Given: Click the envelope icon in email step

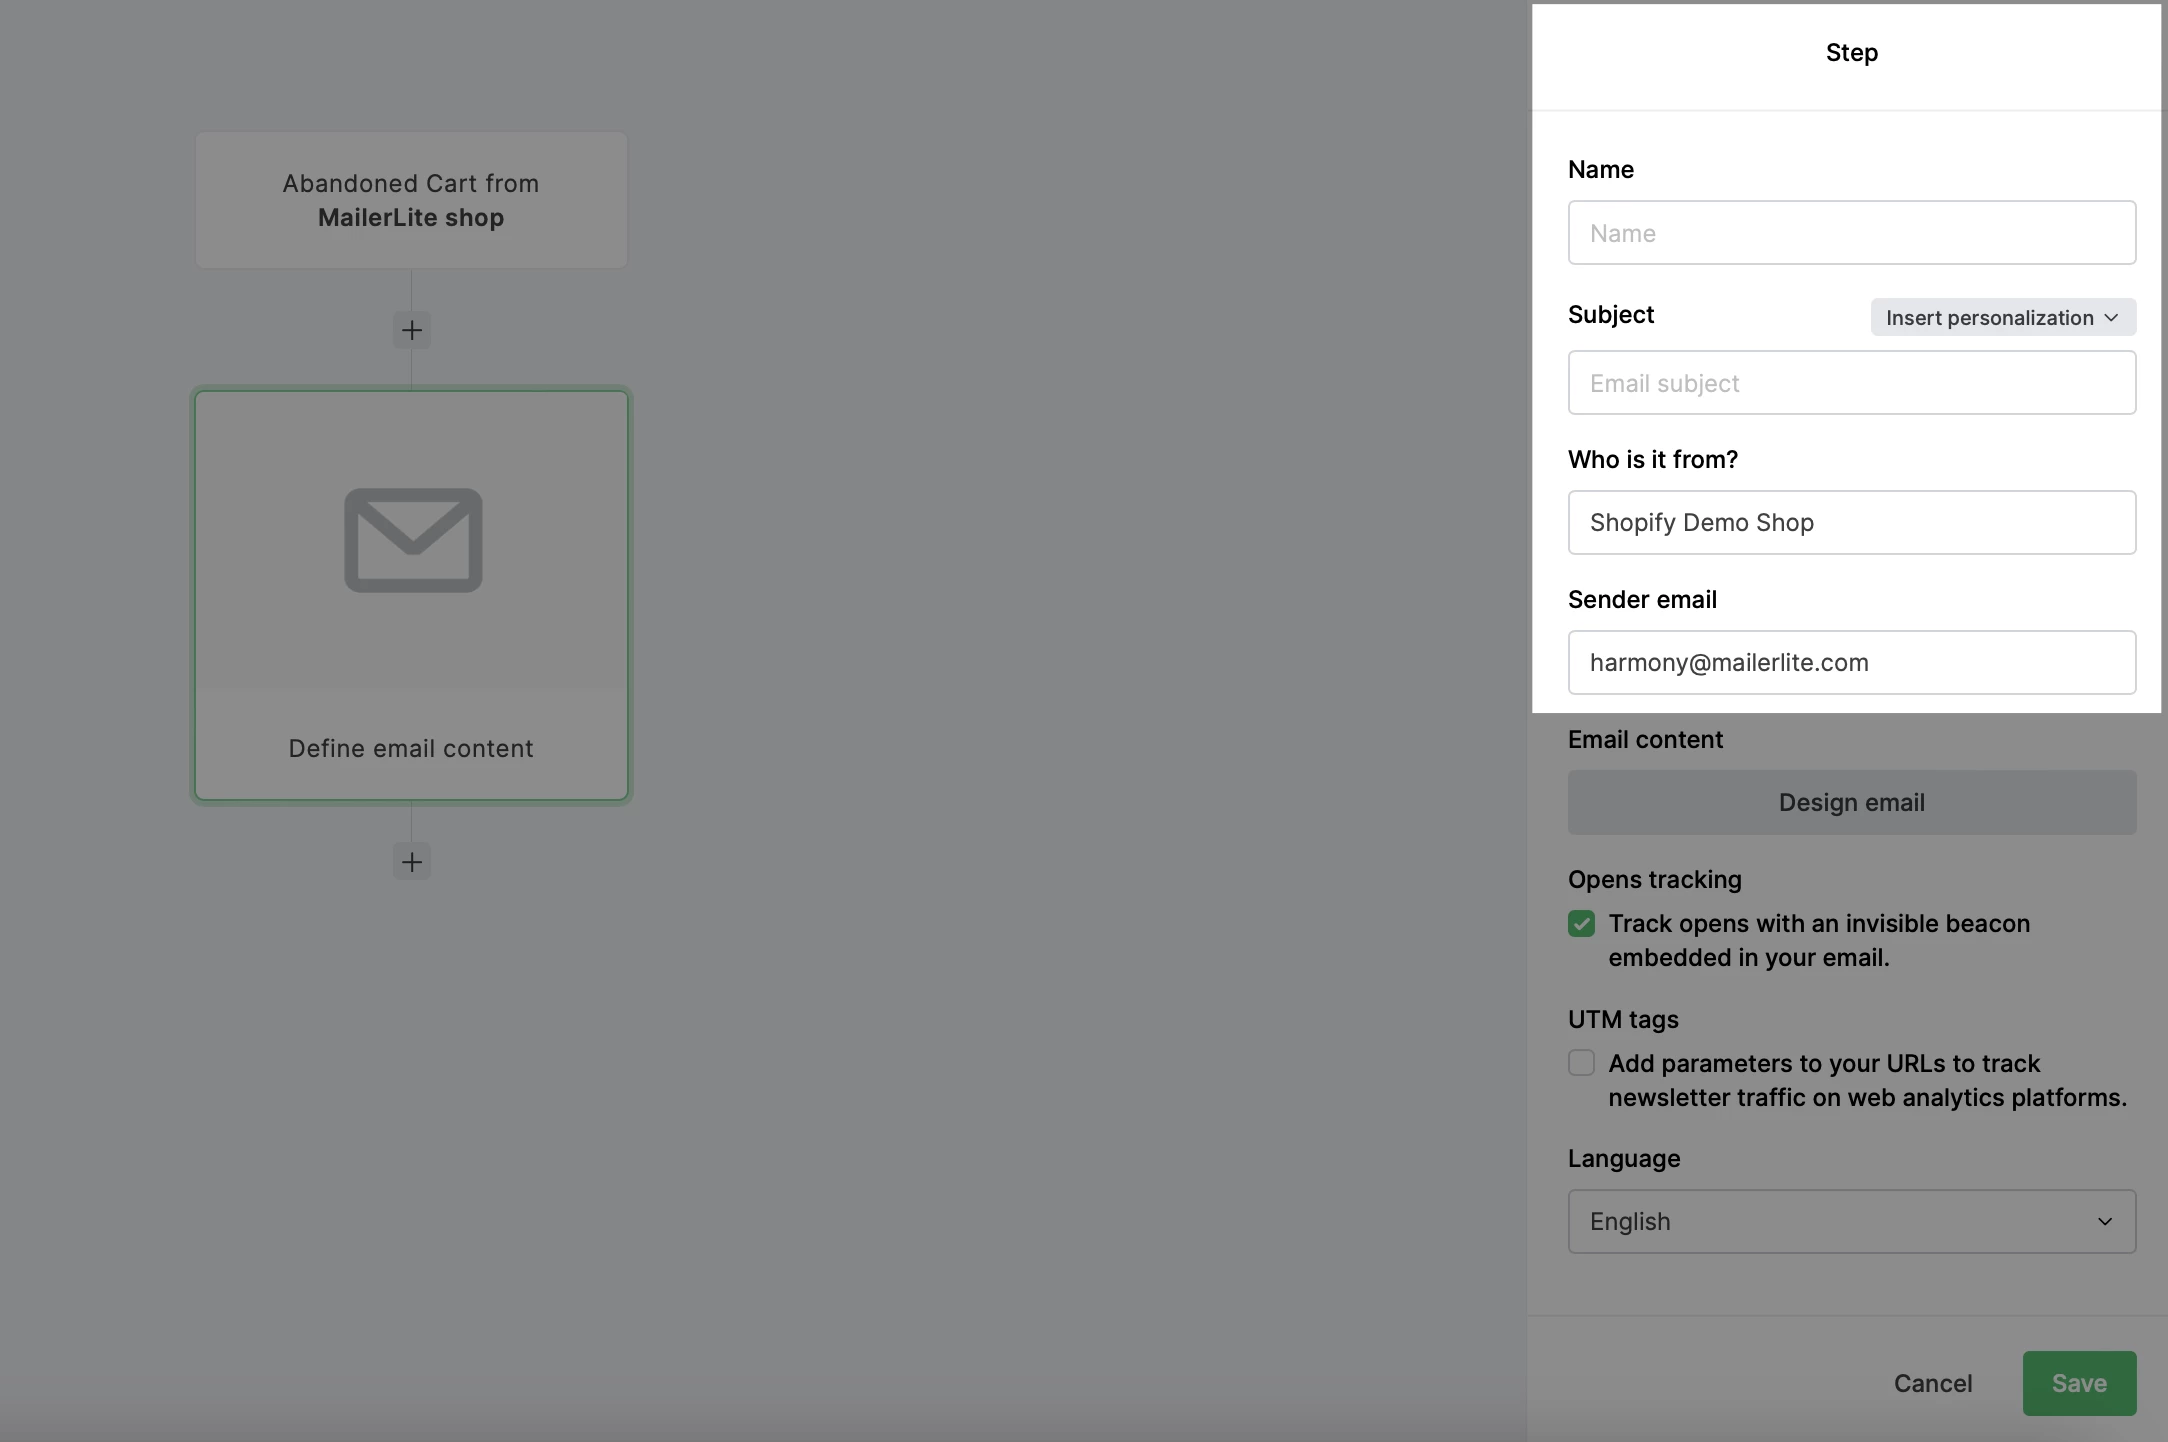Looking at the screenshot, I should pos(413,540).
